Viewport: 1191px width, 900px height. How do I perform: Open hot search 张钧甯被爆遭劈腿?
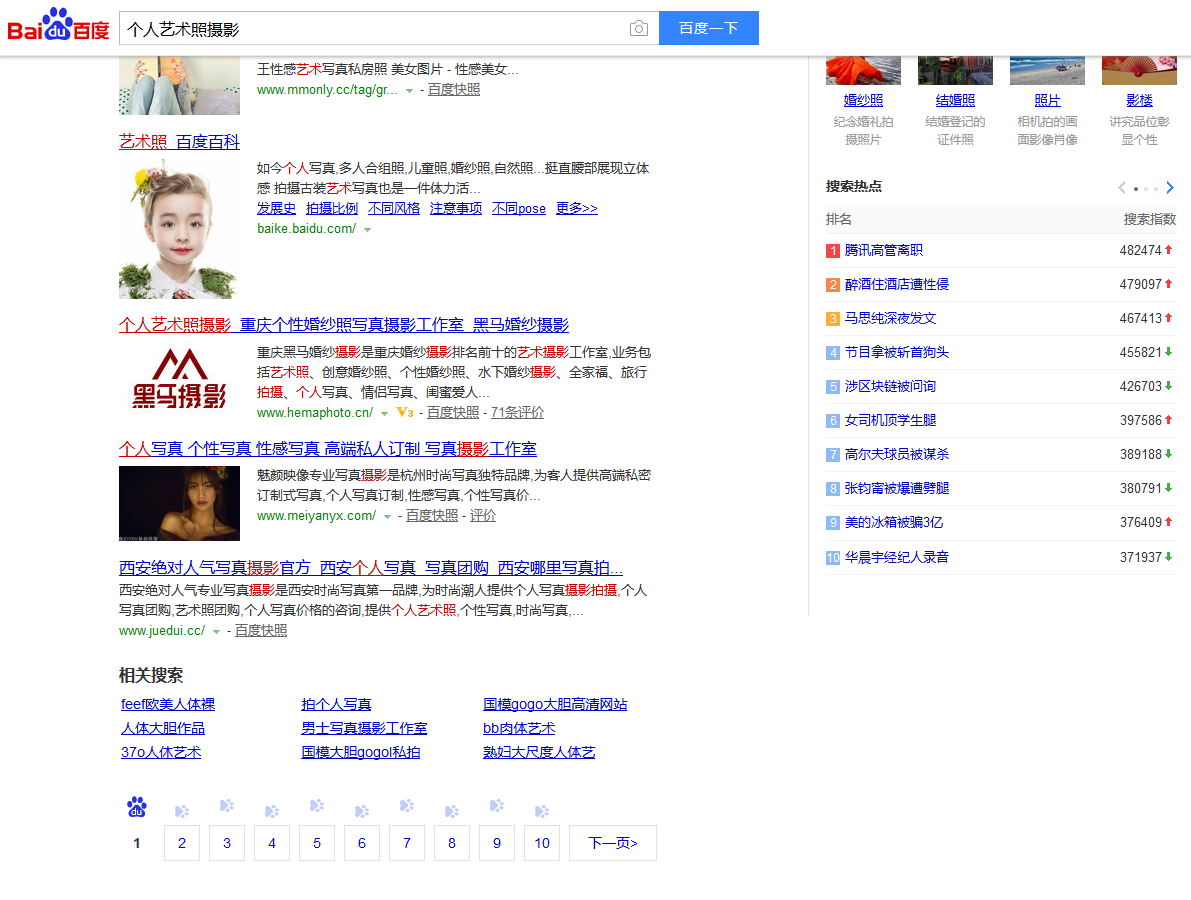point(897,488)
